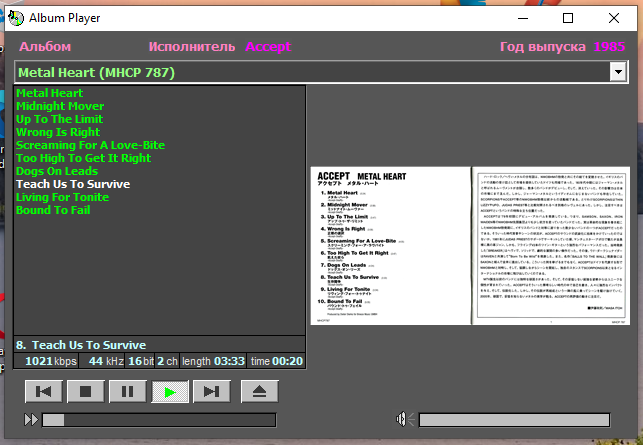Click the album booklet cover image

coord(470,246)
